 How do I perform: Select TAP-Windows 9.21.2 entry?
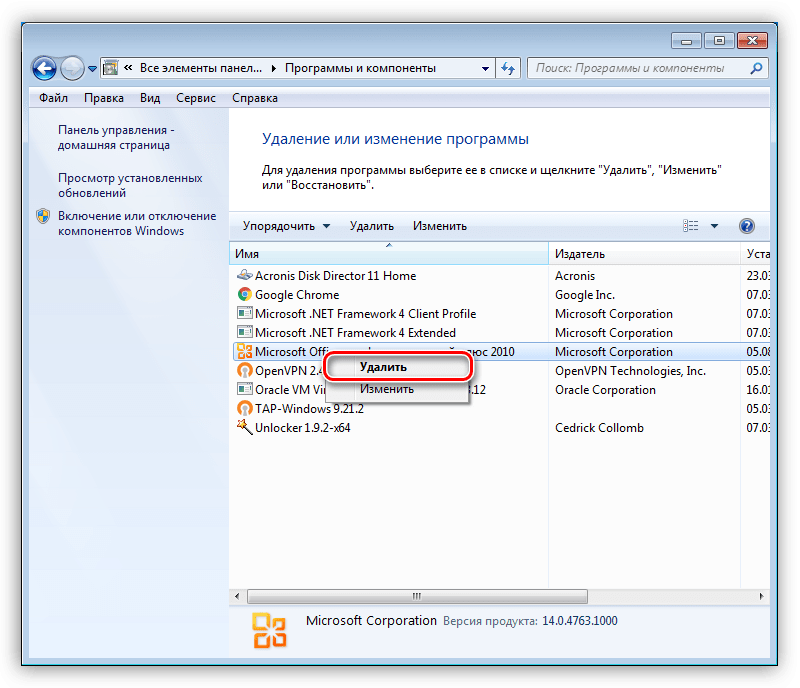[x=309, y=409]
